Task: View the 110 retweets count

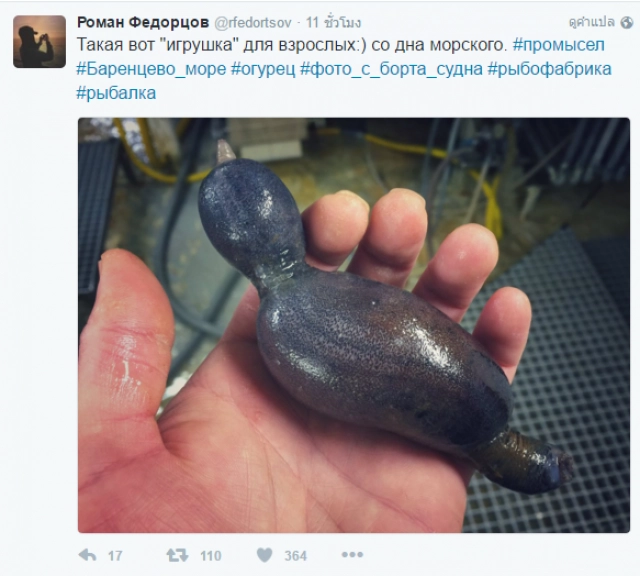Action: tap(211, 556)
